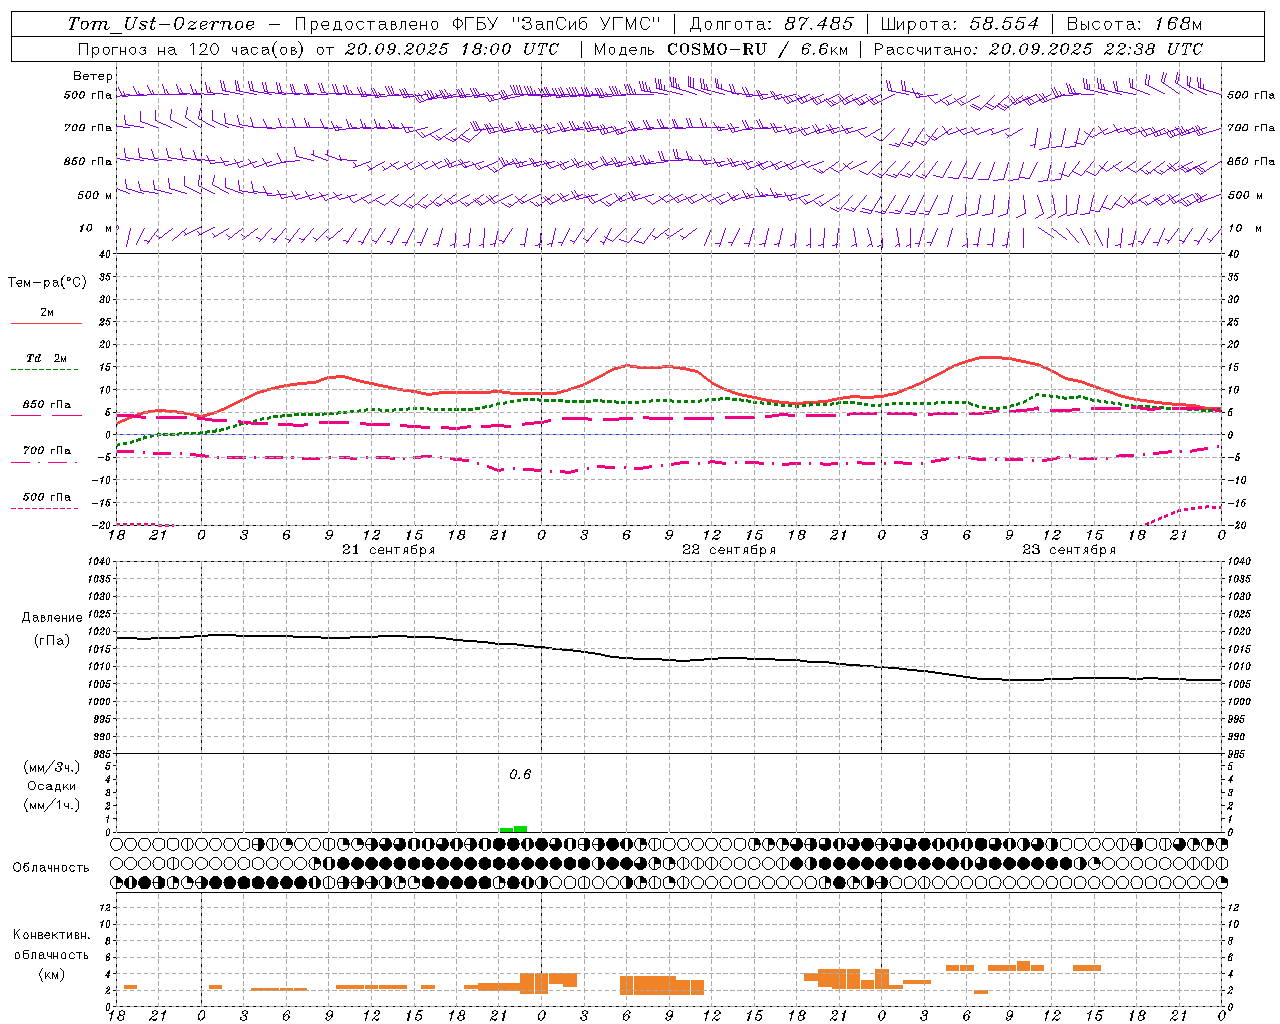Select the (км) convective height unit label
The image size is (1280, 1024).
point(52,974)
